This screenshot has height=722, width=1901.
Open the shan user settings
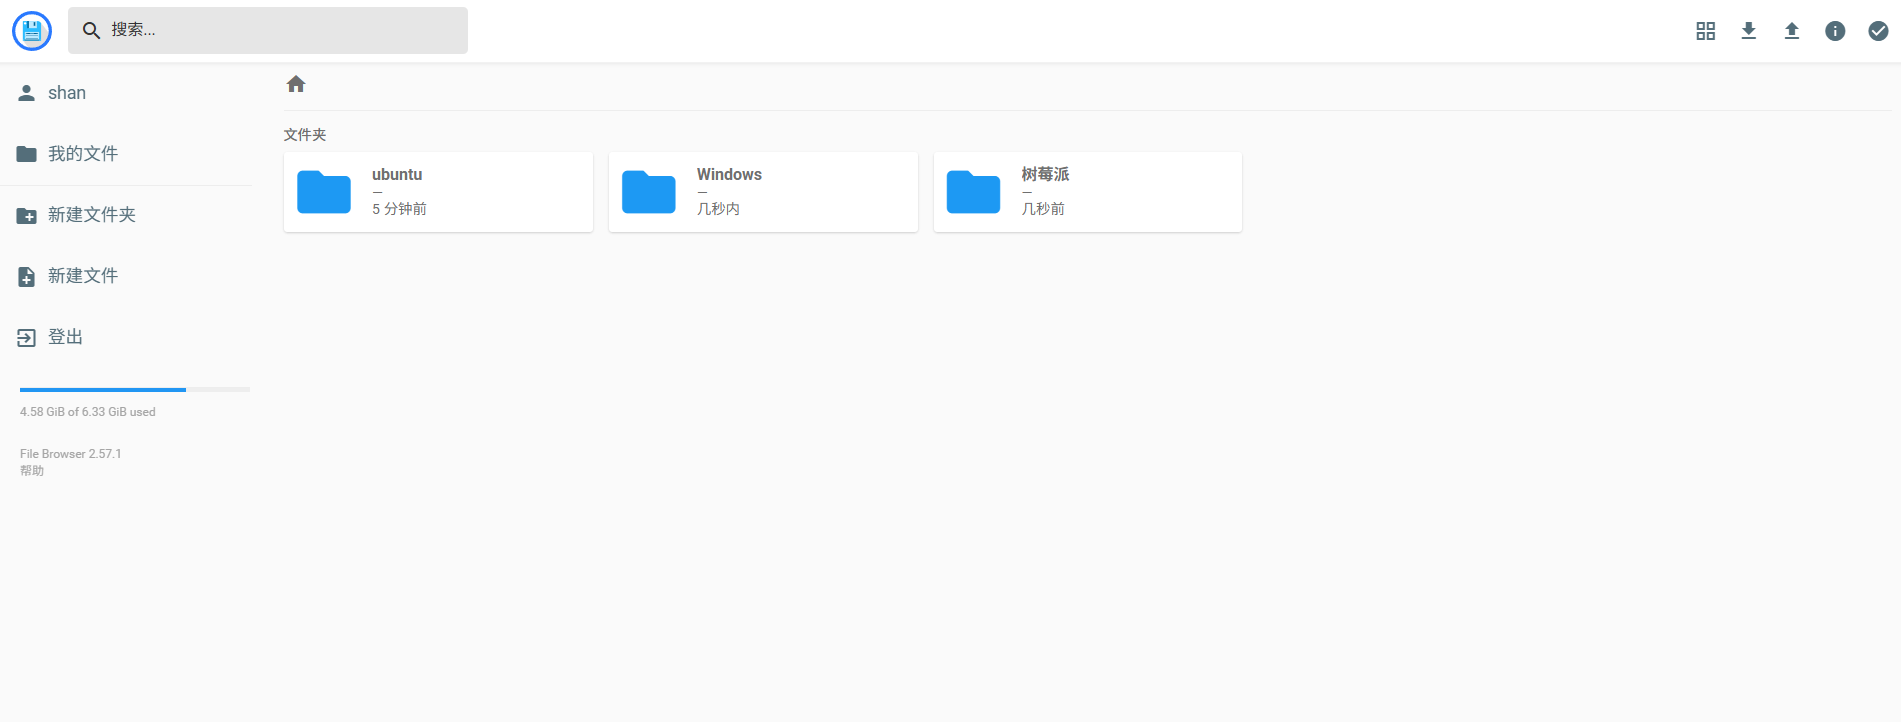66,93
